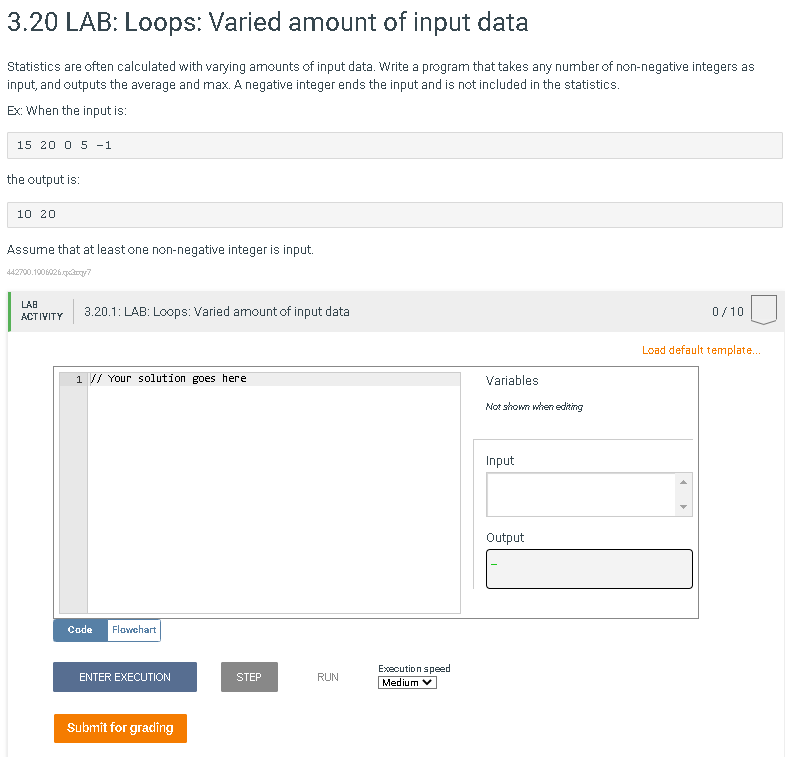Image resolution: width=785 pixels, height=757 pixels.
Task: Click the sample input code block 15 20 0 5 -1
Action: 395,145
